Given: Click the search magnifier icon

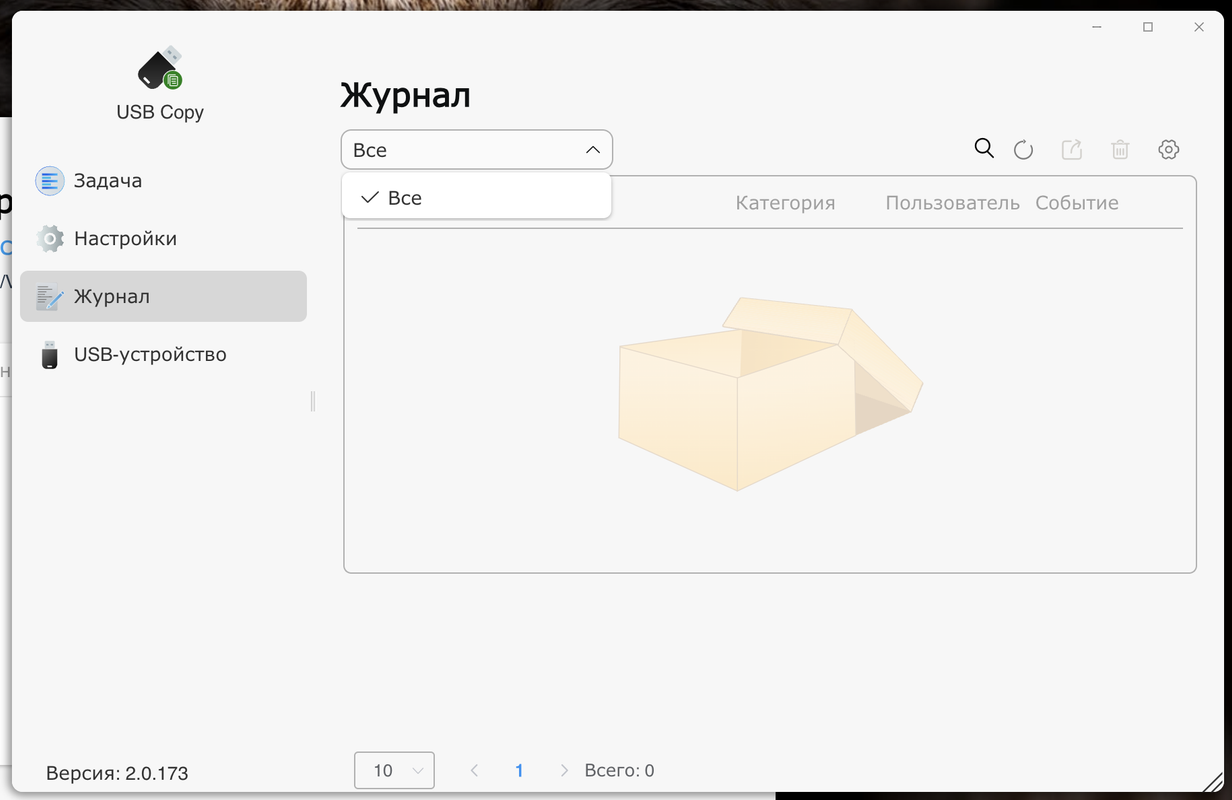Looking at the screenshot, I should point(984,149).
